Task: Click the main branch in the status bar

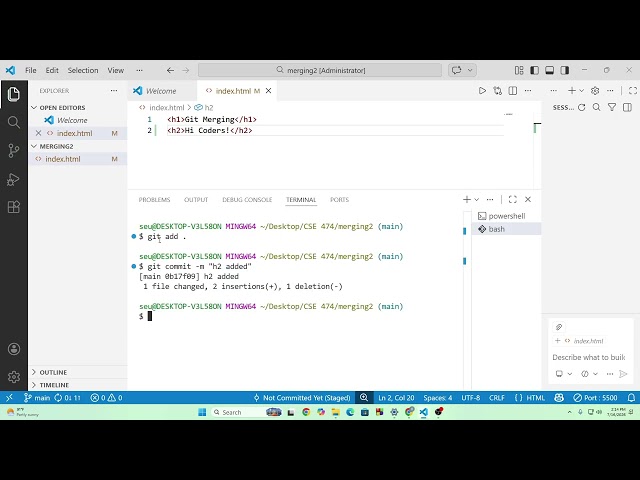Action: coord(37,398)
